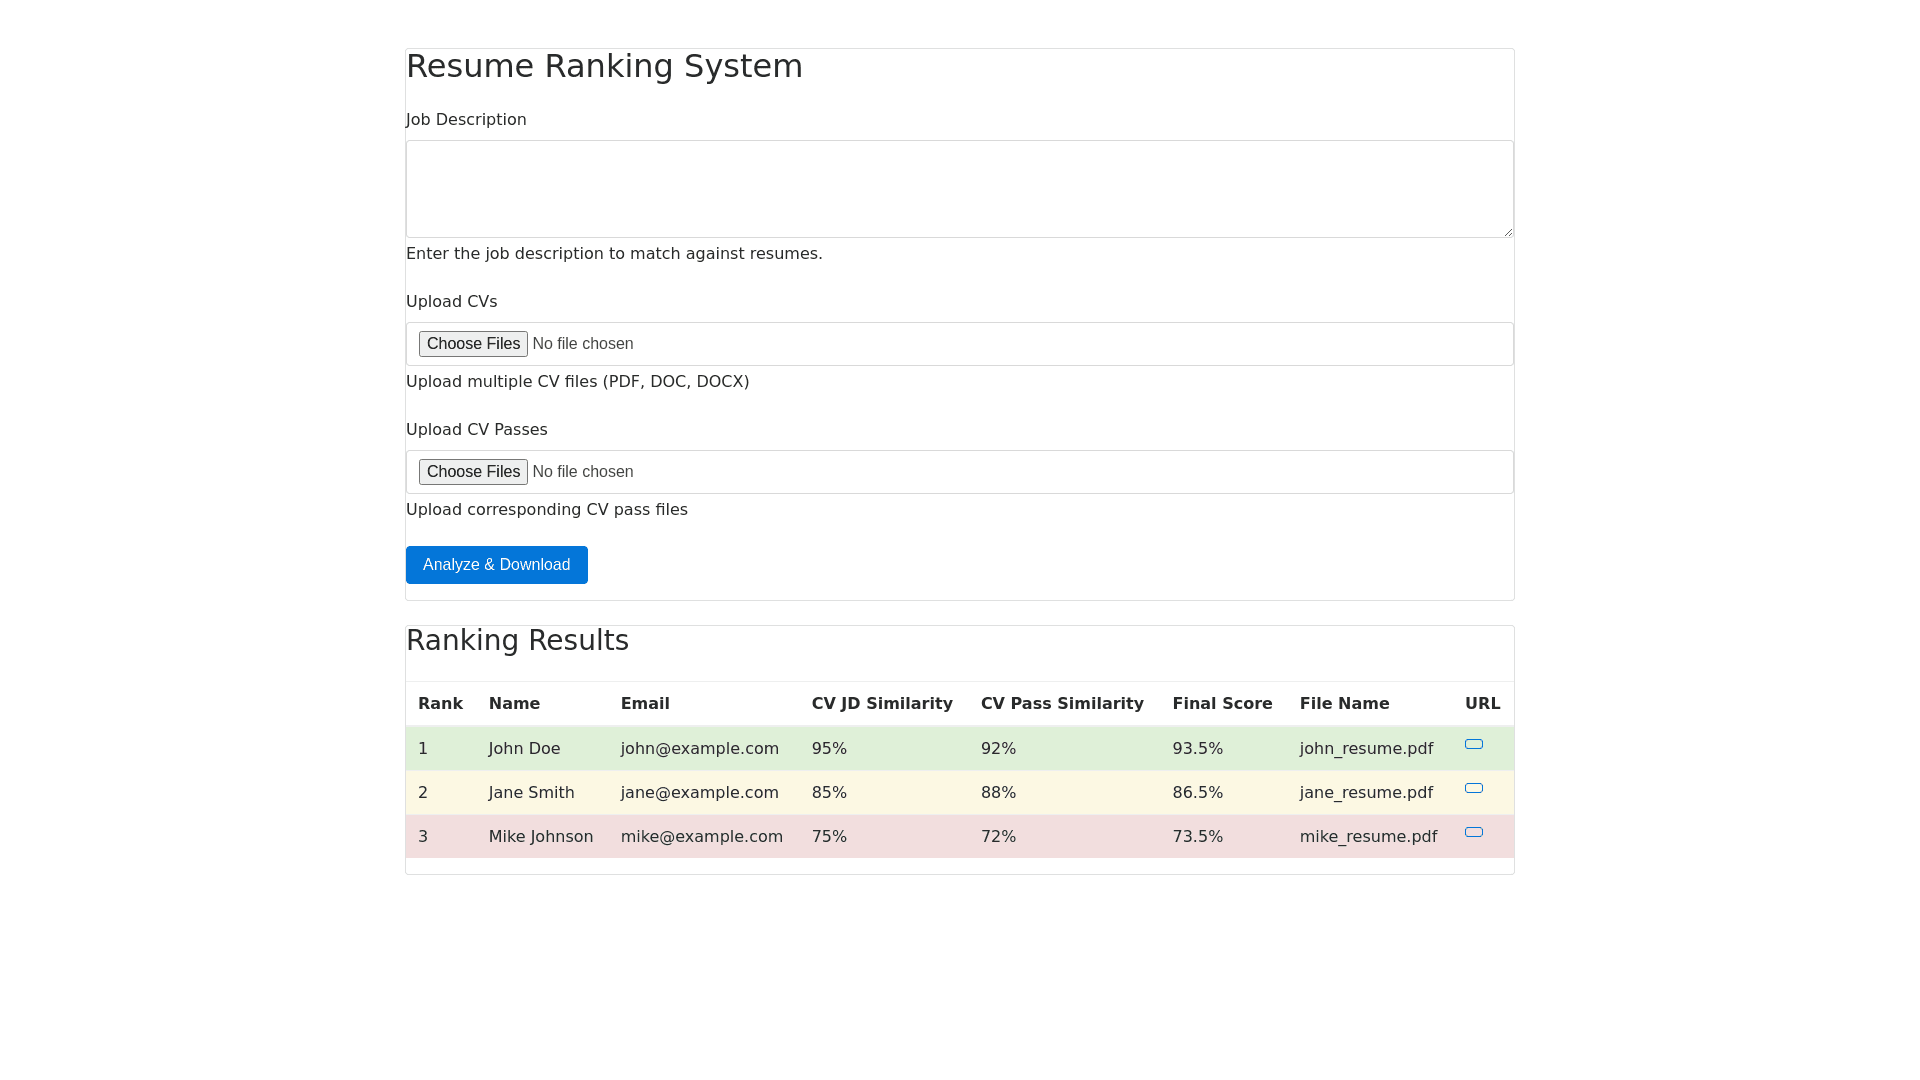1920x1080 pixels.
Task: Open URL button in Jane Smith's row
Action: [1473, 788]
